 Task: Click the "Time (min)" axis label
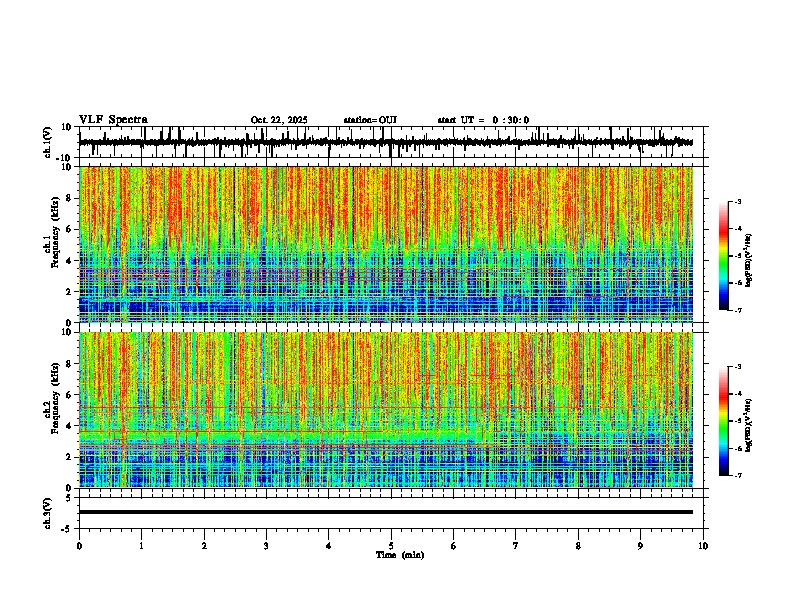(x=400, y=555)
